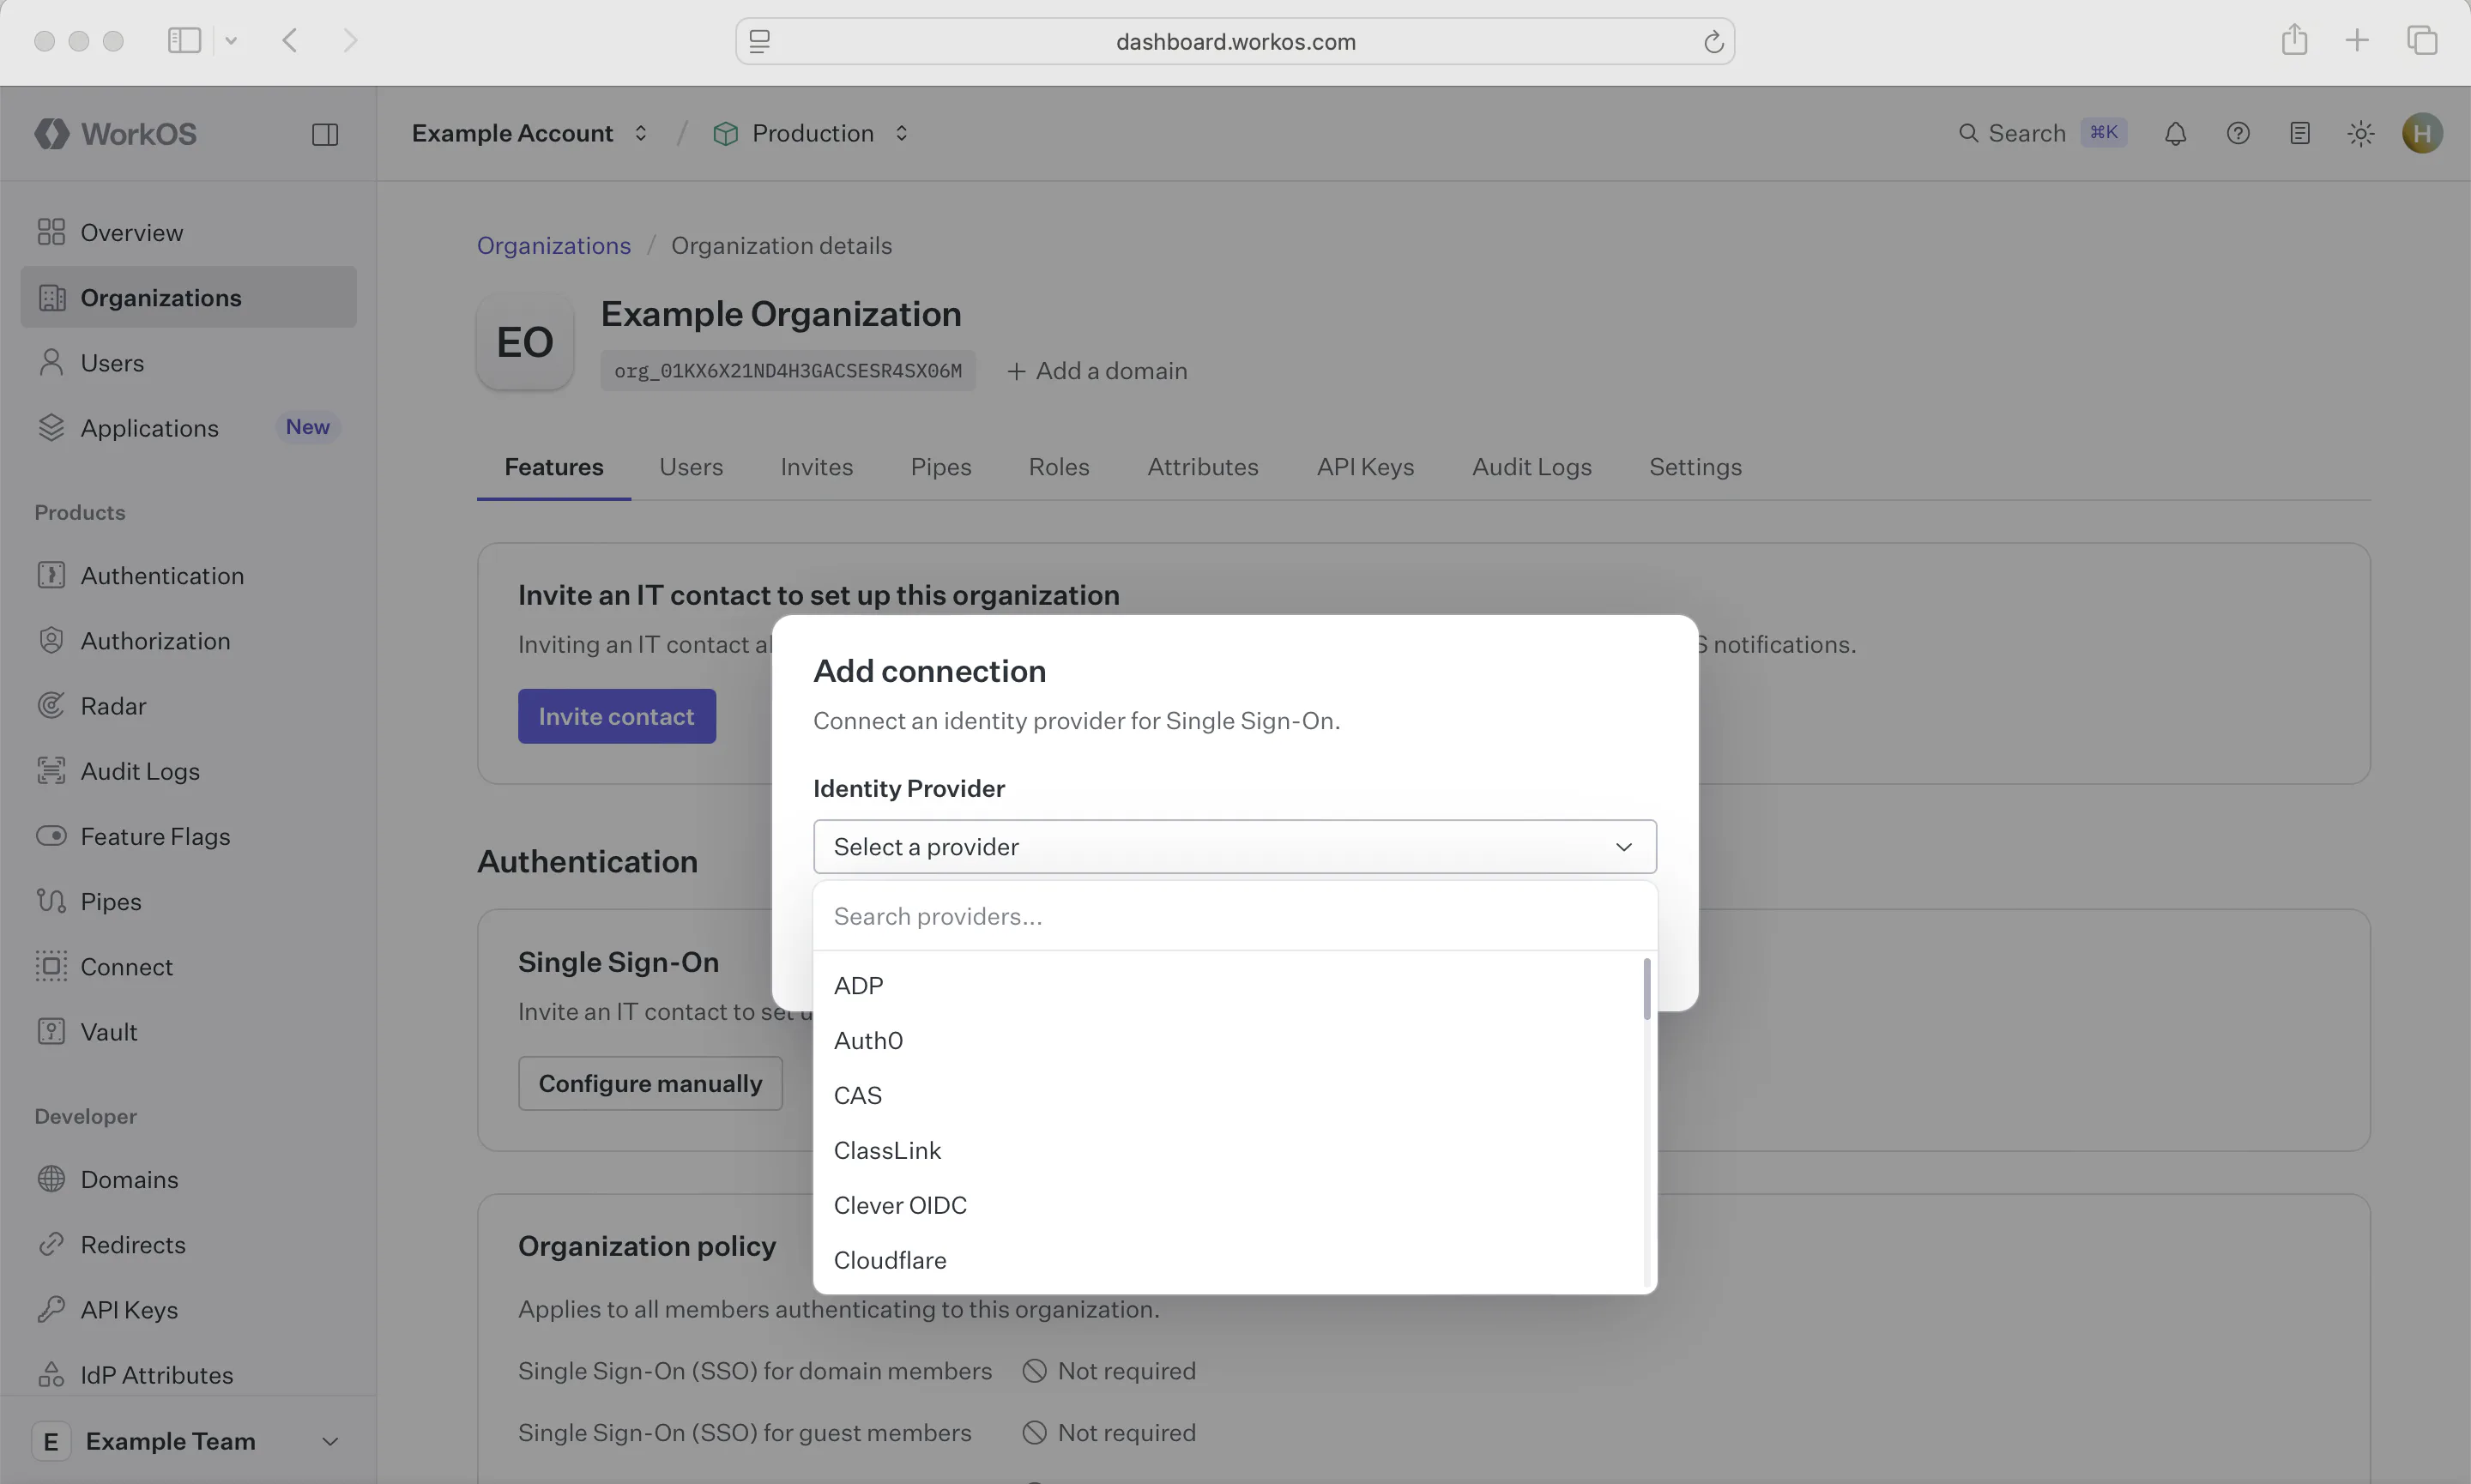Open Safari sidebar options chevron

(231, 40)
